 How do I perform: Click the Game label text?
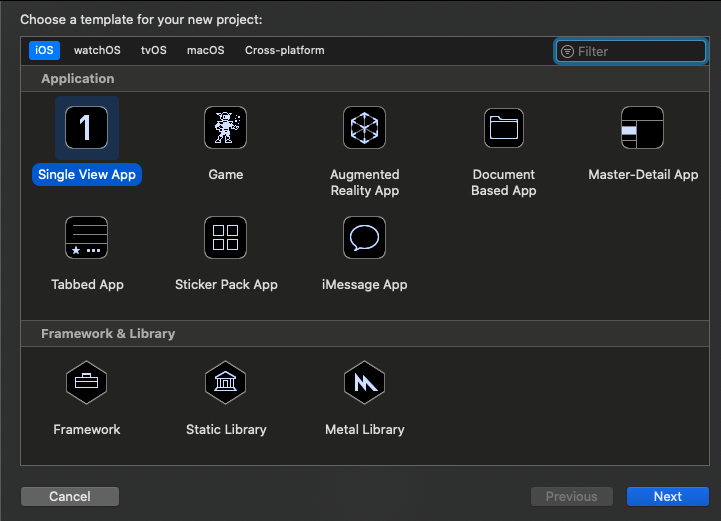226,175
